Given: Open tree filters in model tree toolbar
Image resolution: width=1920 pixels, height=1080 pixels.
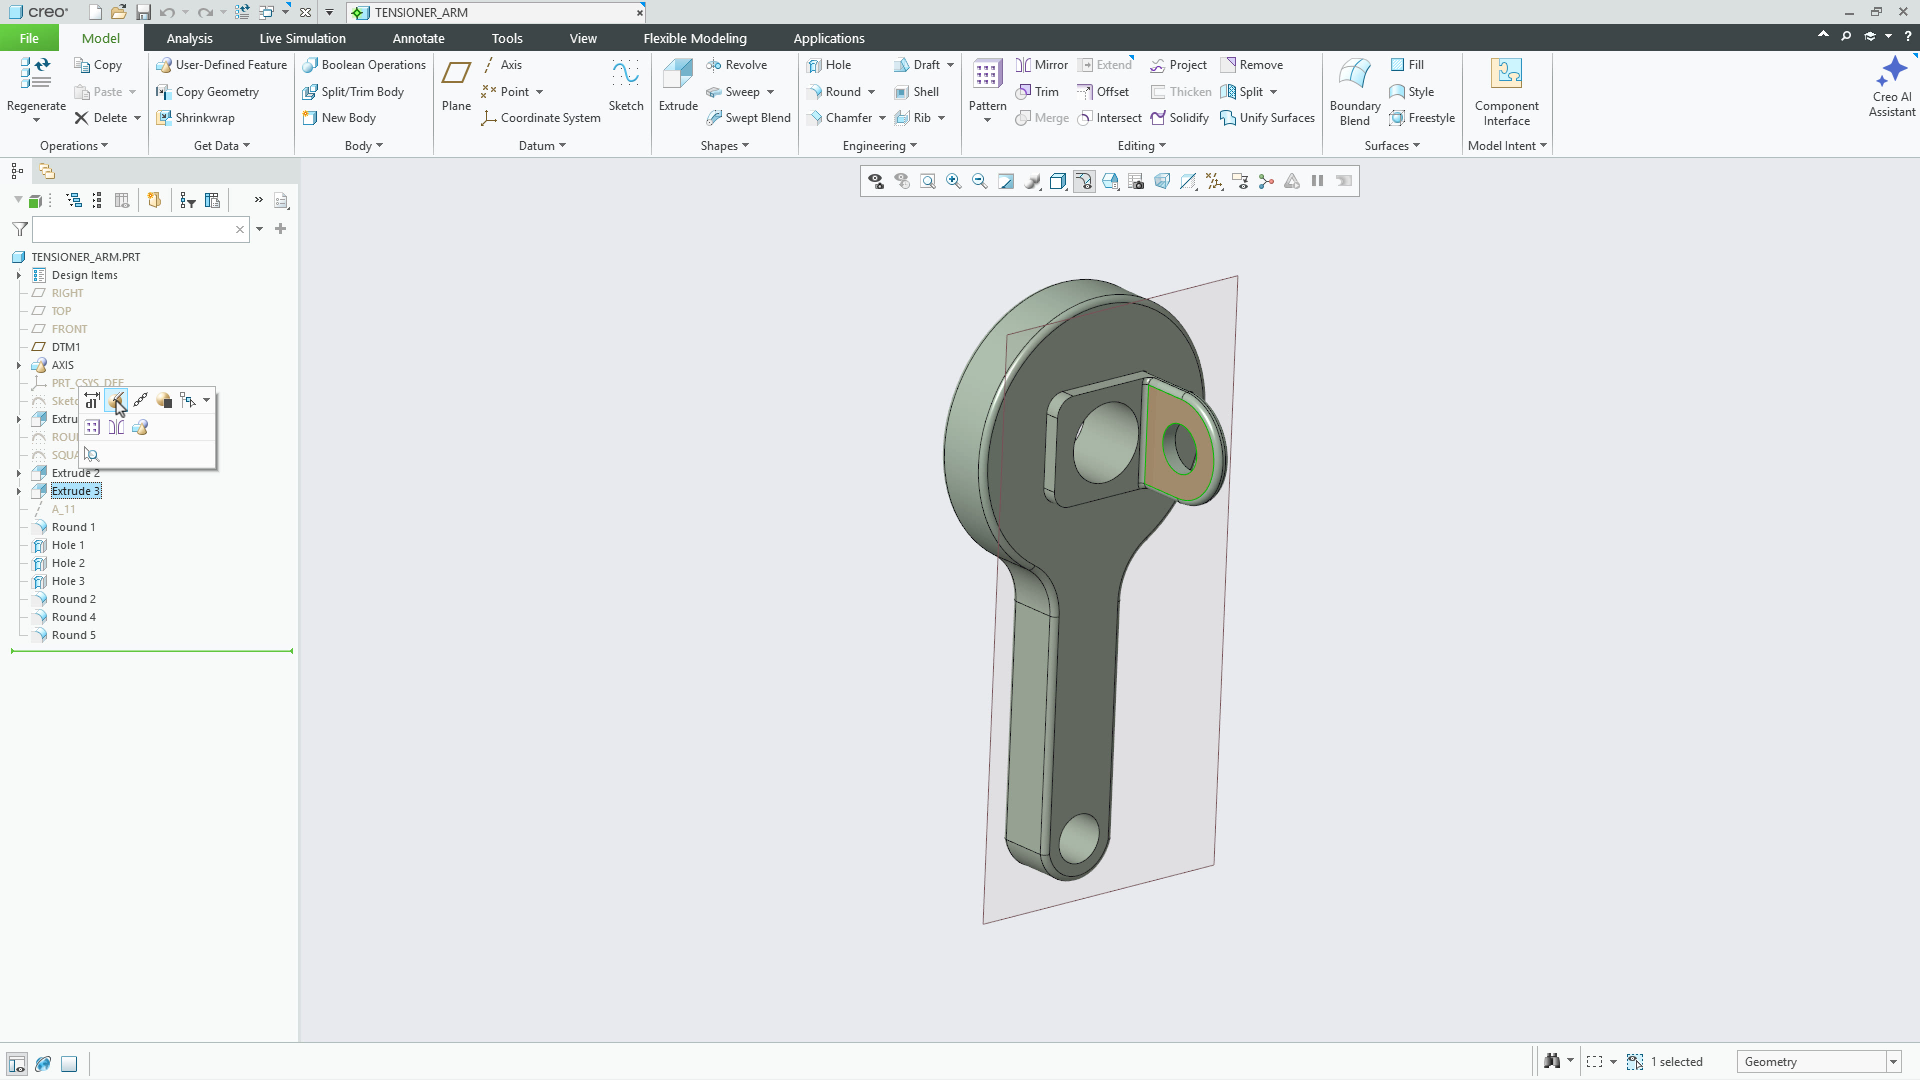Looking at the screenshot, I should pos(188,201).
